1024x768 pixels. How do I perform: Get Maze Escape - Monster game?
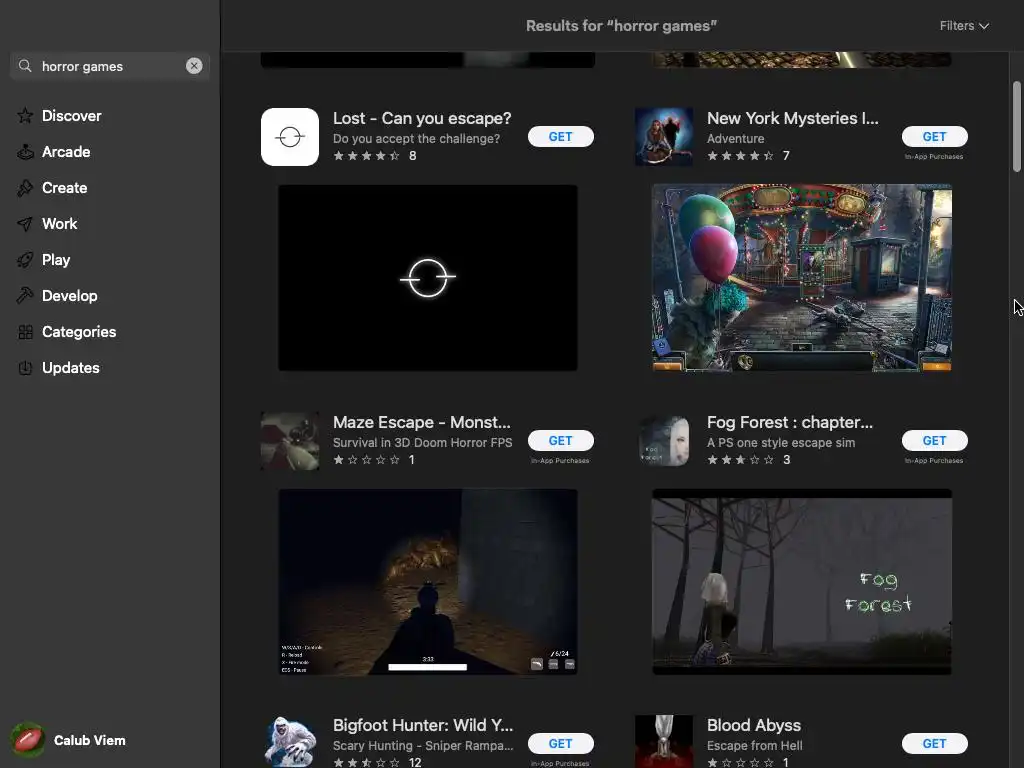tap(561, 441)
